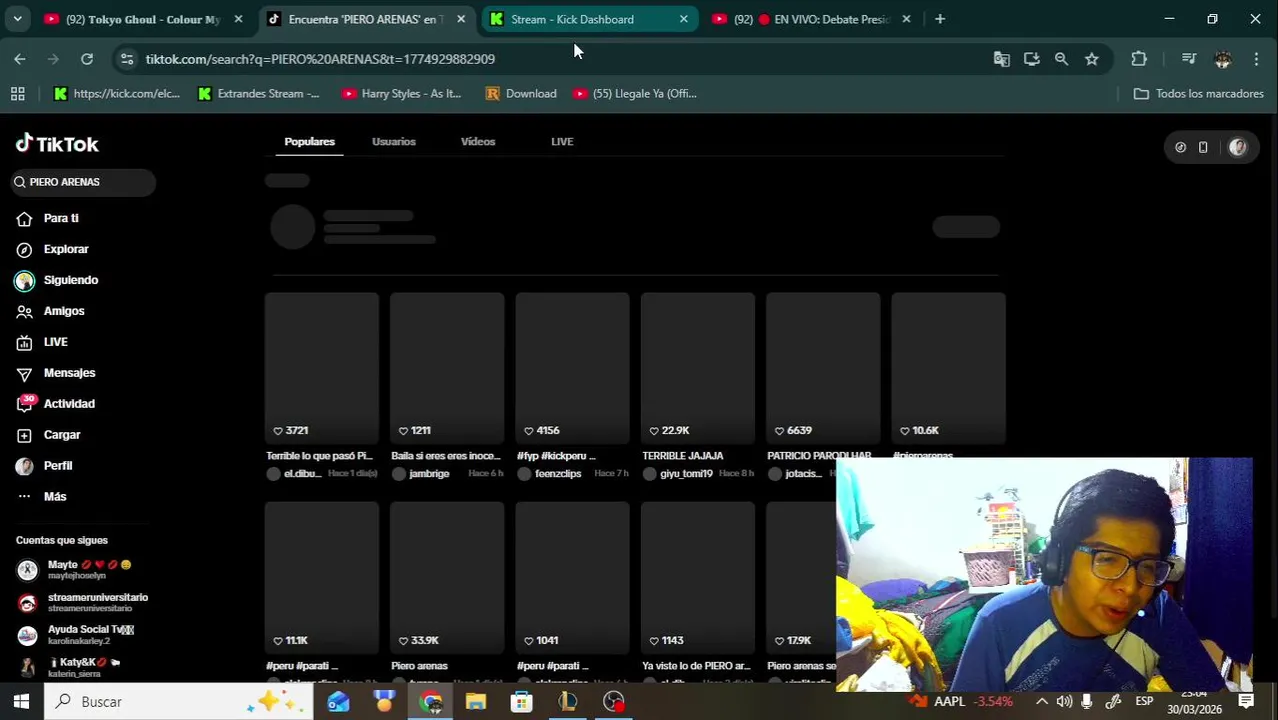This screenshot has height=720, width=1278.
Task: Open File Explorer from the taskbar
Action: pos(475,701)
